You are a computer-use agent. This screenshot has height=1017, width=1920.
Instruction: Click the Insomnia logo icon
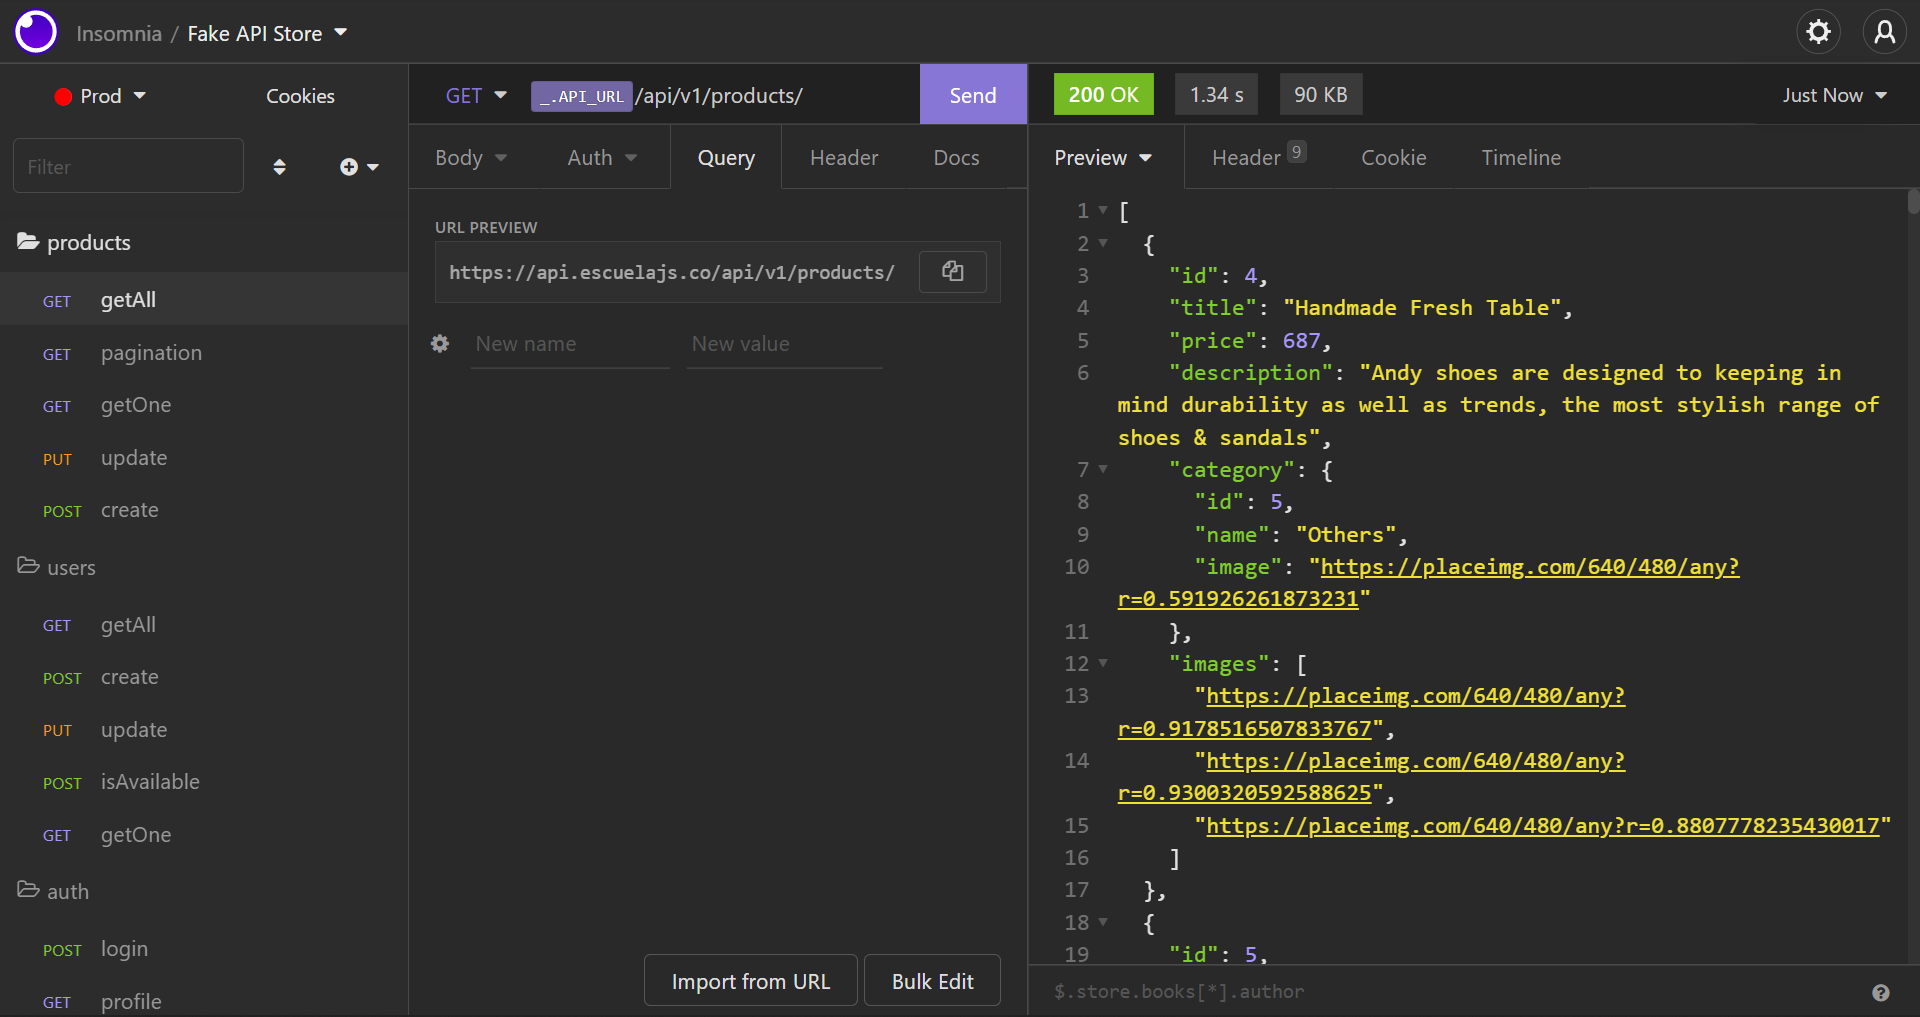[36, 32]
